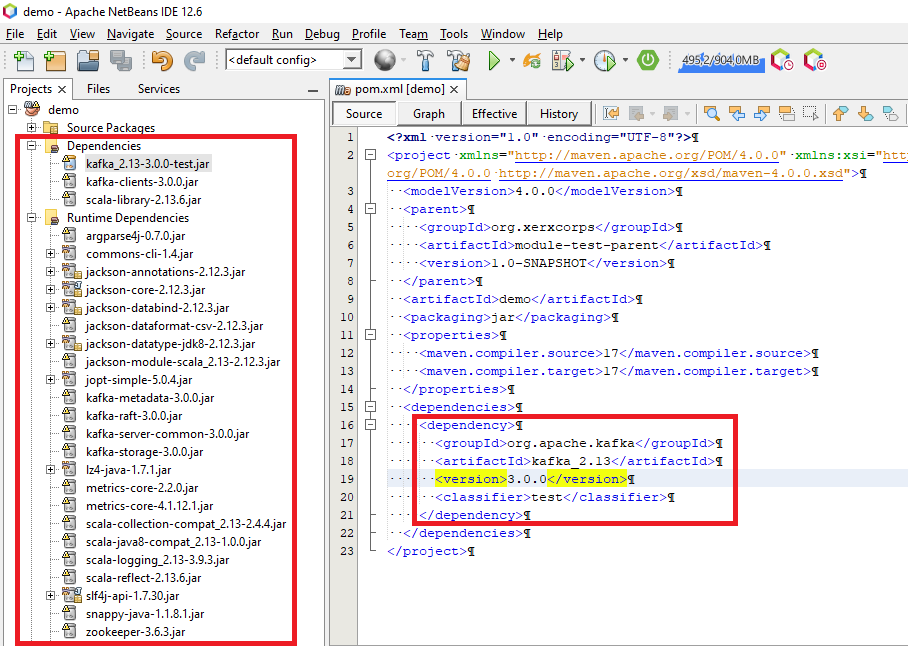Go to Next Bookmark icon
This screenshot has width=908, height=646.
(865, 113)
